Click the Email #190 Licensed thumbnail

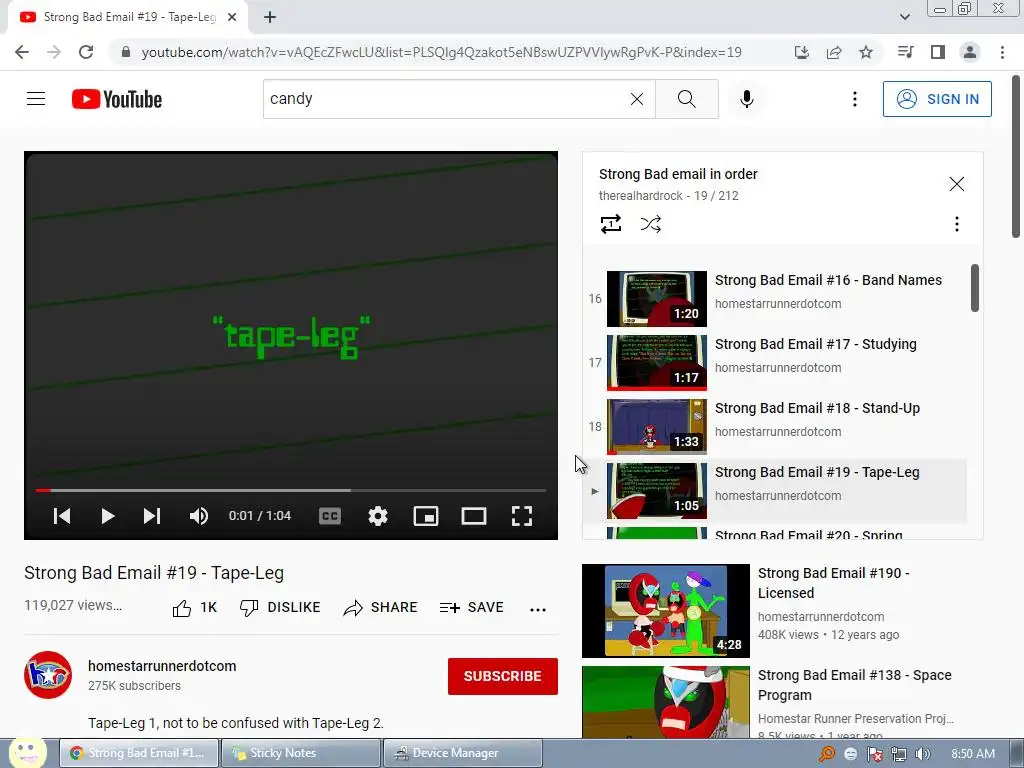click(665, 611)
